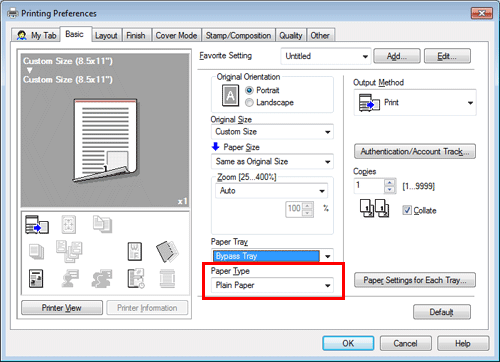The height and width of the screenshot is (362, 500).
Task: Click the grayed page icon with four arrows
Action: tap(69, 224)
